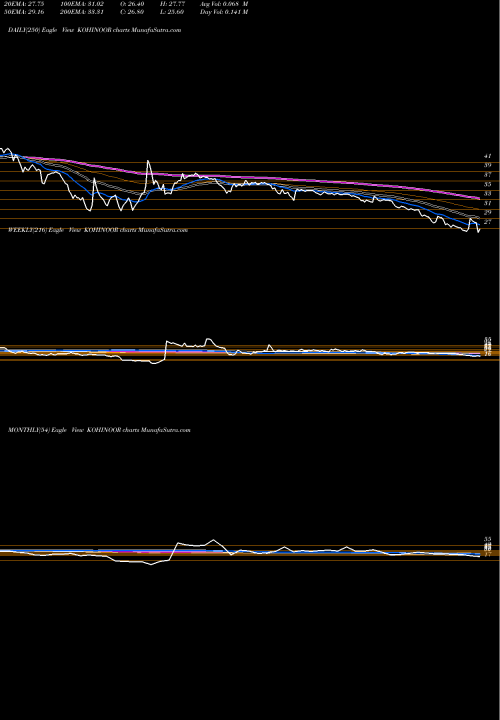This screenshot has height=720, width=500.
Task: Click the 20EMA: 27.75 value
Action: [x=24, y=3]
